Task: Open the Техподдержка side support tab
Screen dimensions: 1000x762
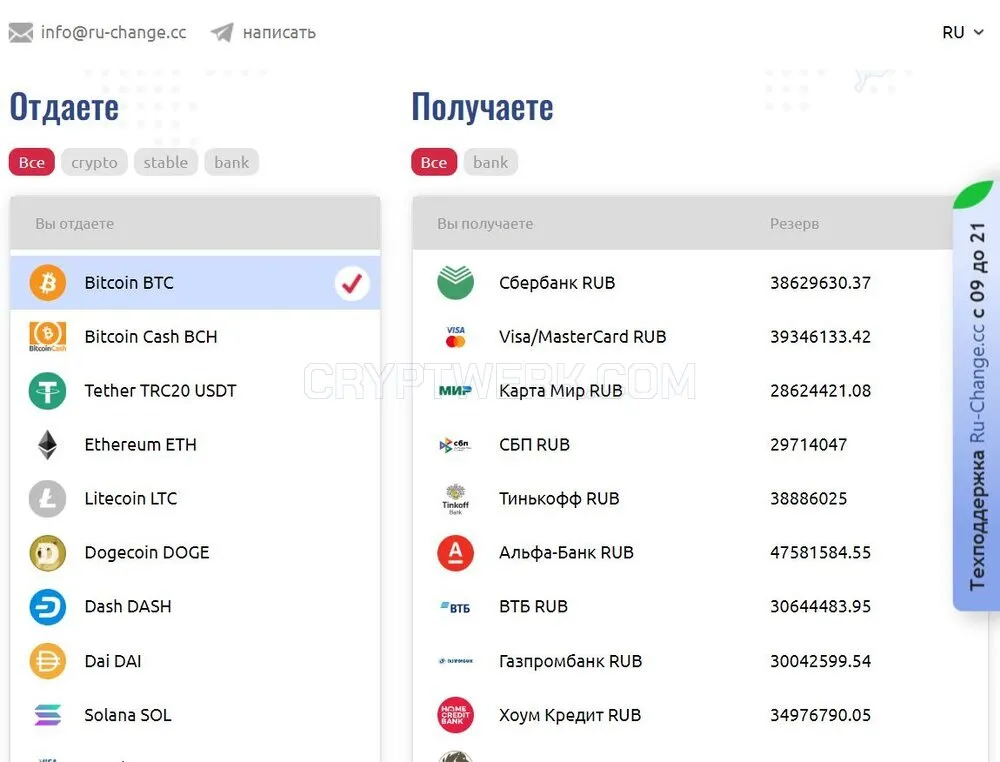Action: click(x=976, y=395)
